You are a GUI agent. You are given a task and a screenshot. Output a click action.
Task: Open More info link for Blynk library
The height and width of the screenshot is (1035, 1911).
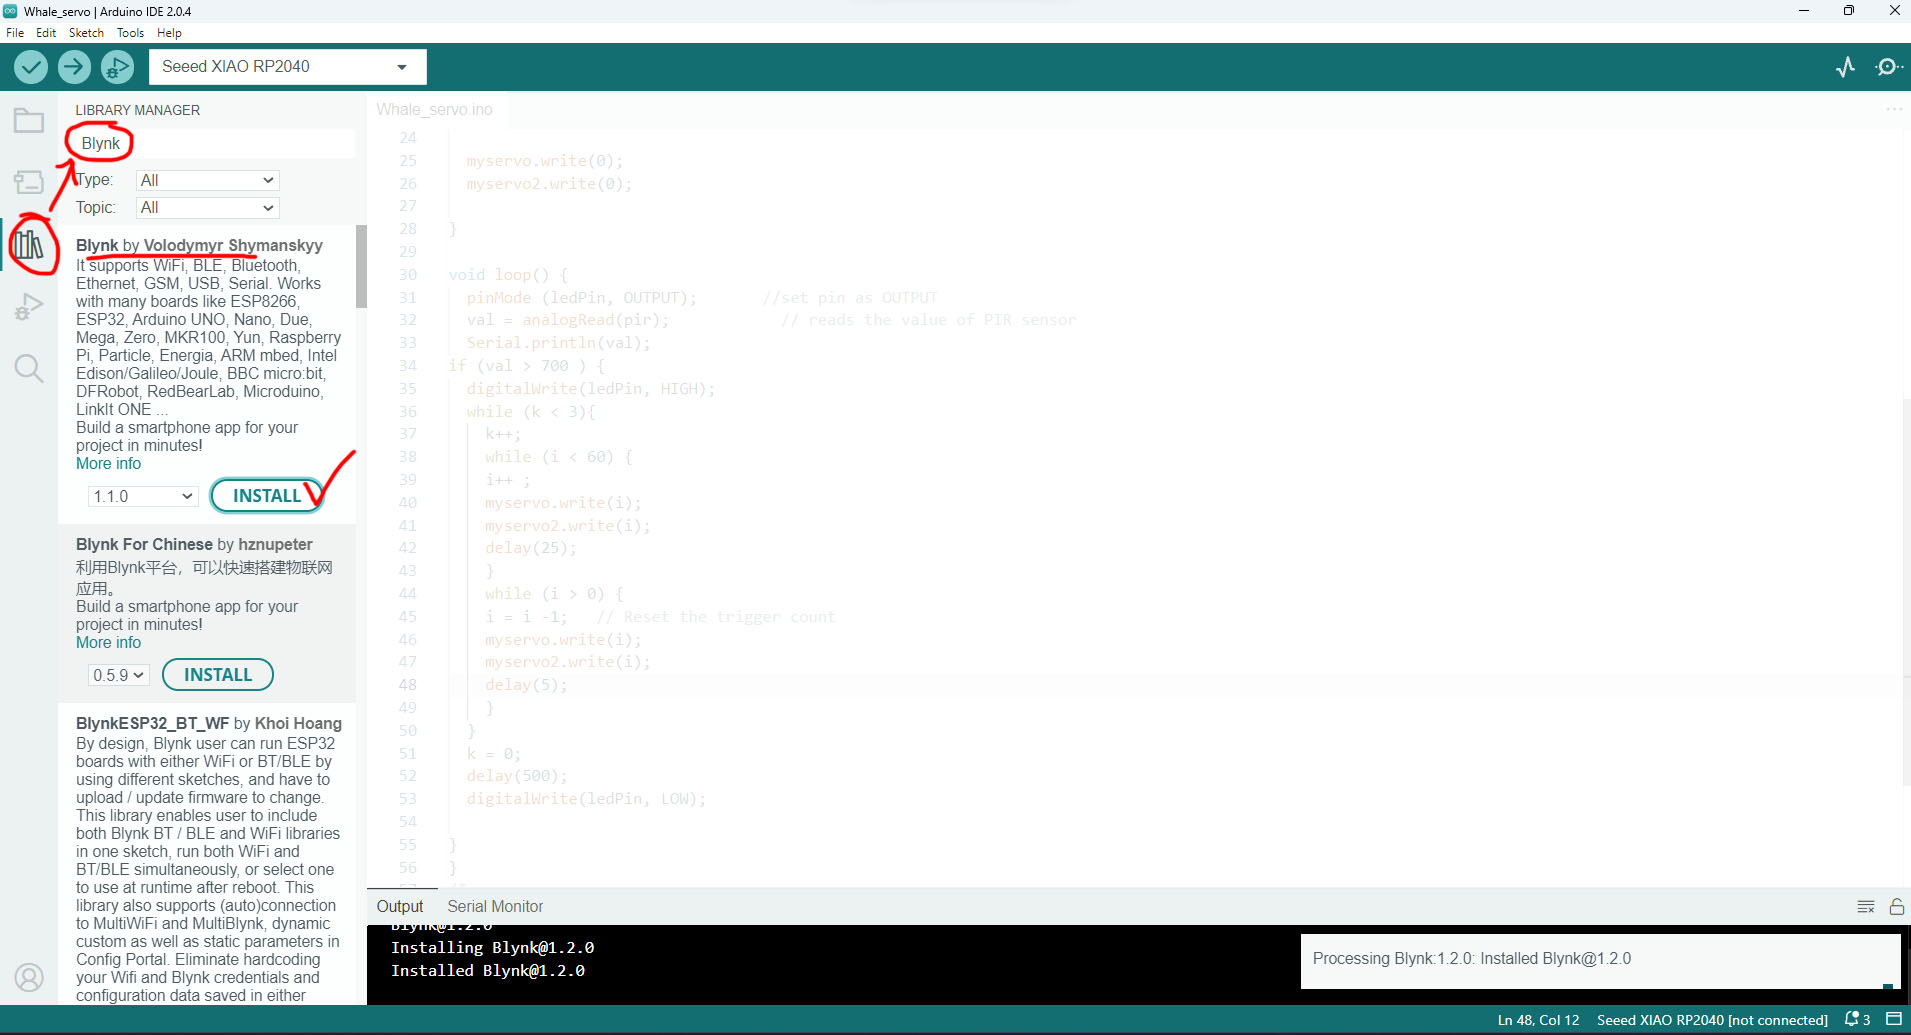(x=108, y=464)
